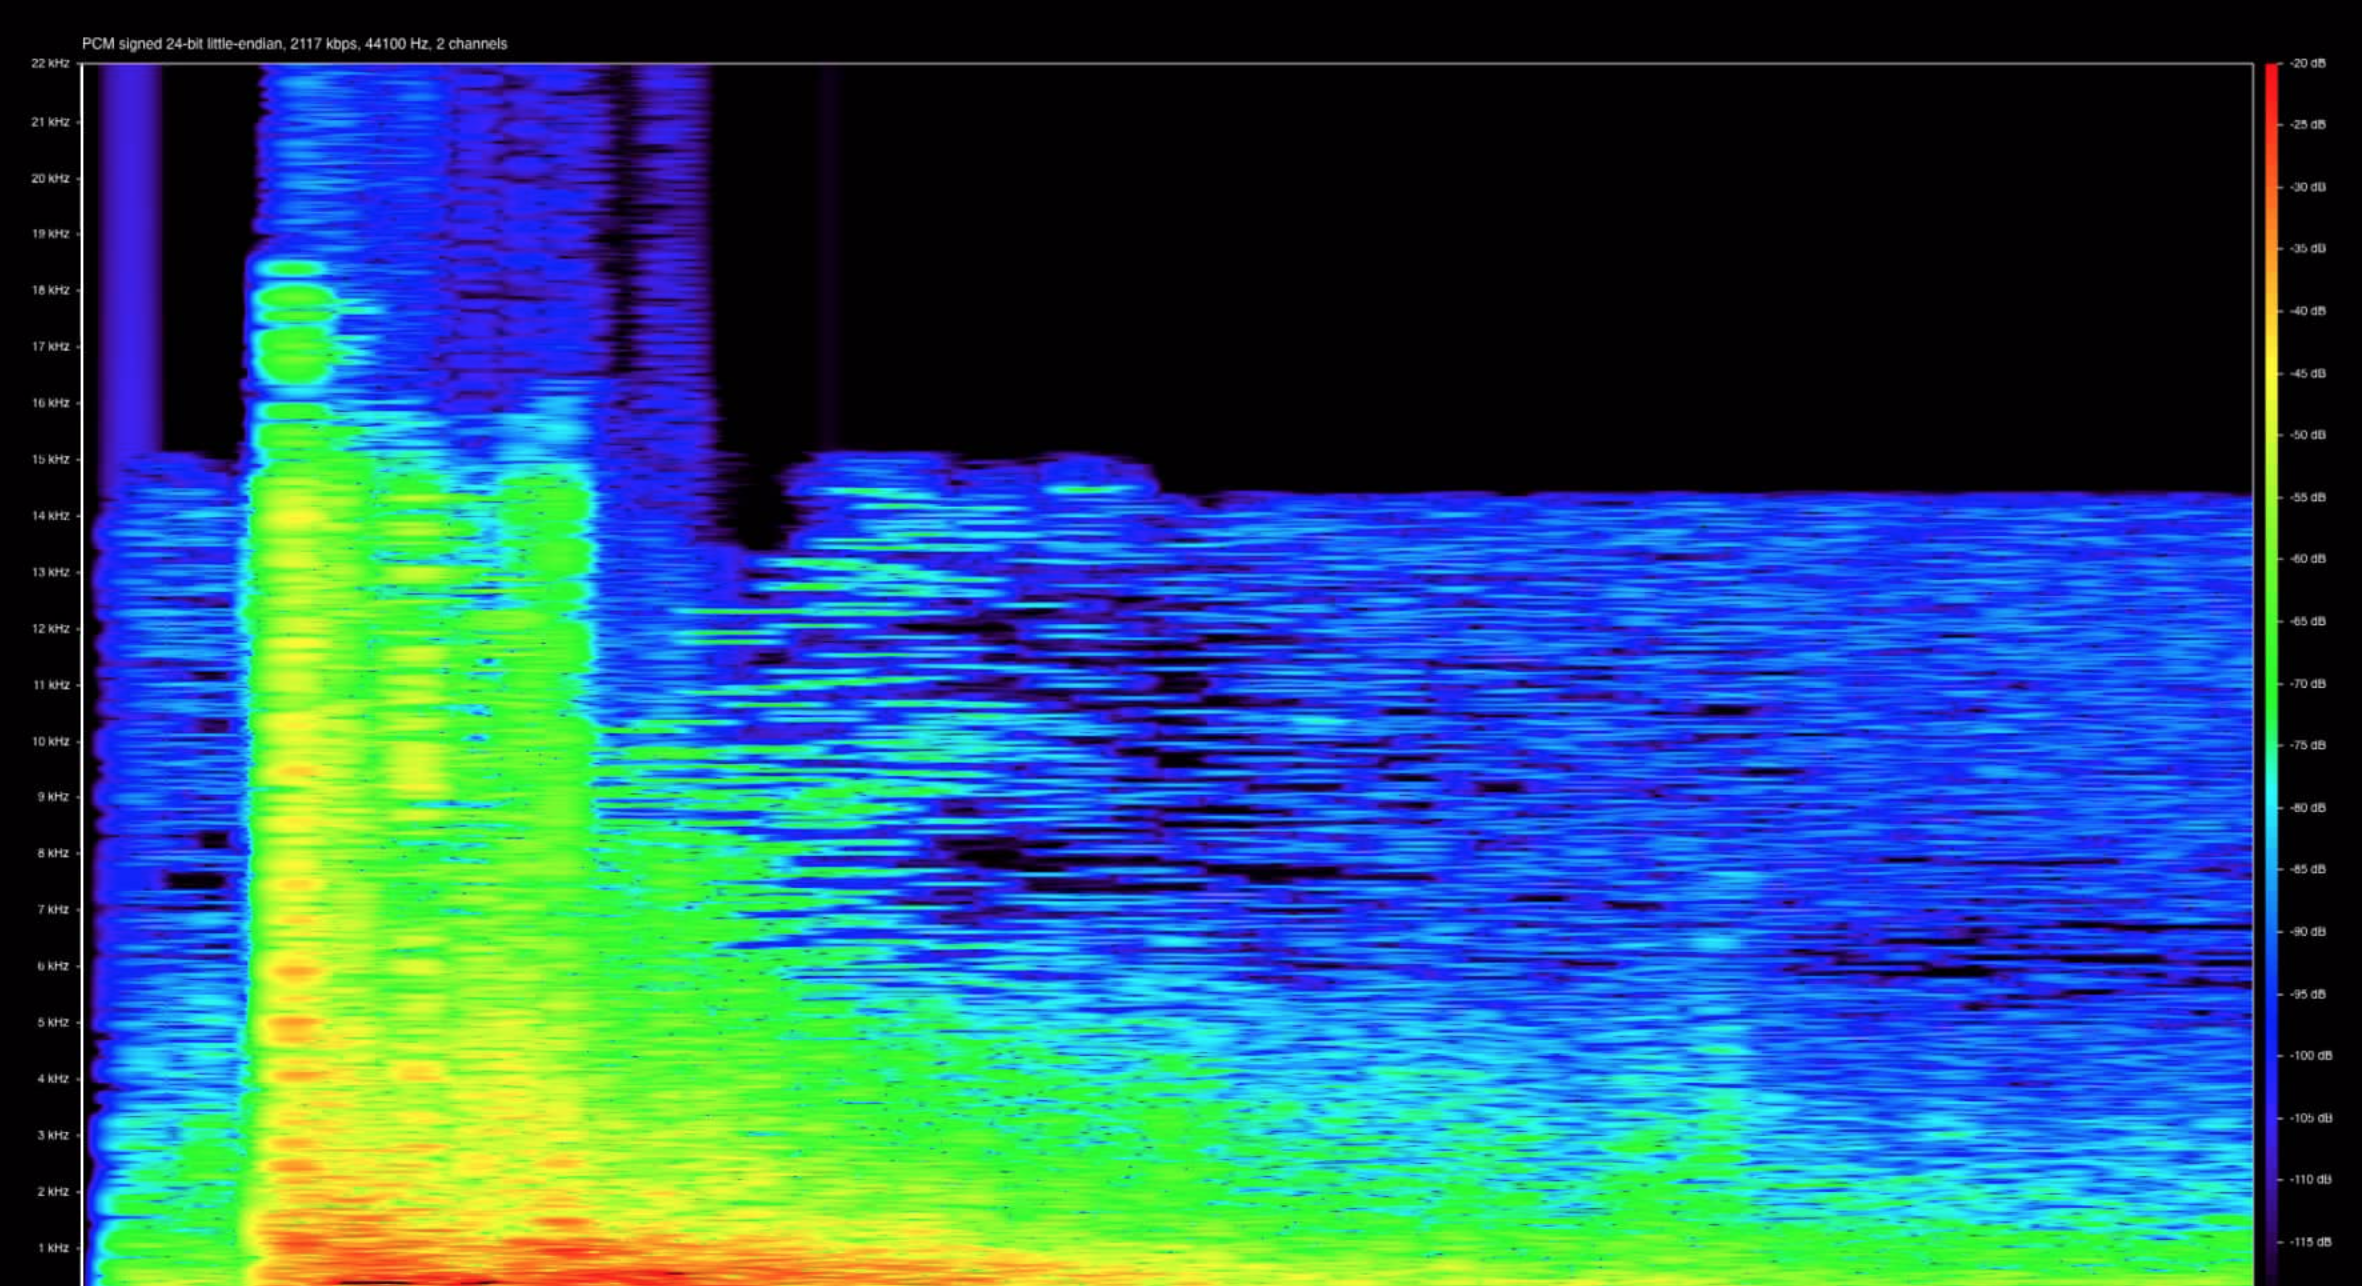Click the 22 kHz frequency axis label
The width and height of the screenshot is (2362, 1286).
coord(50,63)
